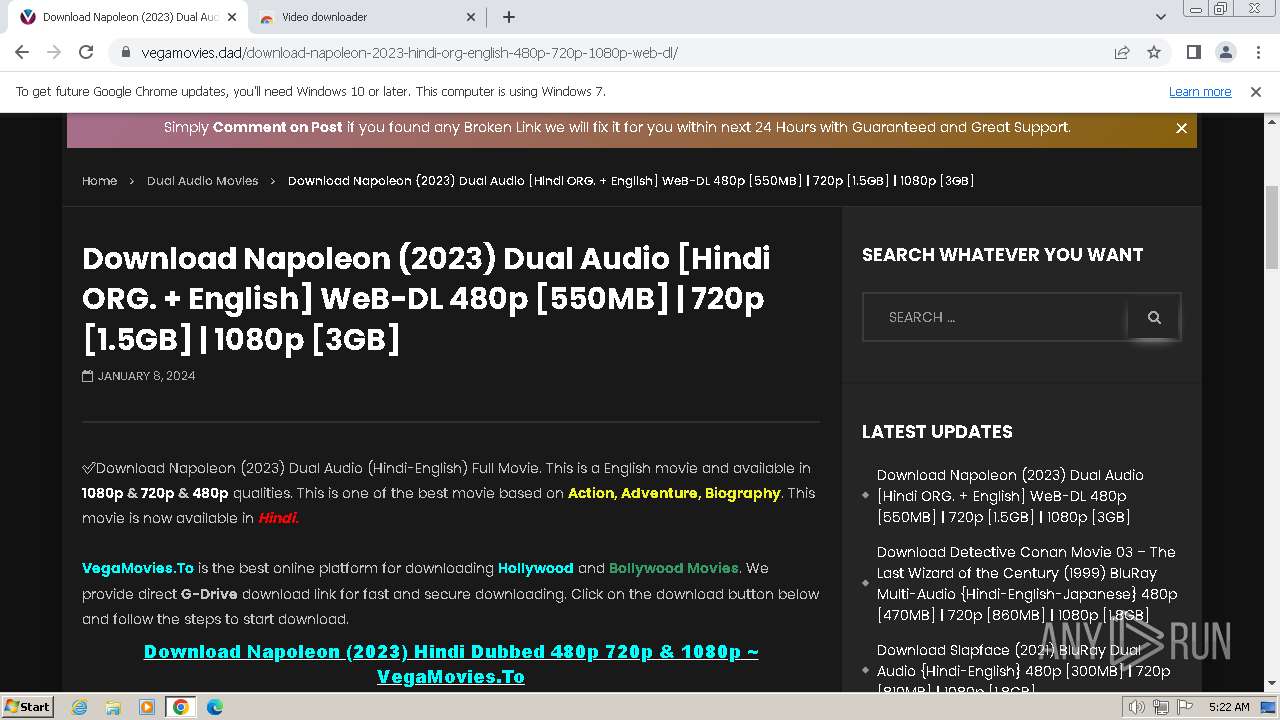
Task: Open Detective Conan Movie 03 update link
Action: tap(1027, 583)
